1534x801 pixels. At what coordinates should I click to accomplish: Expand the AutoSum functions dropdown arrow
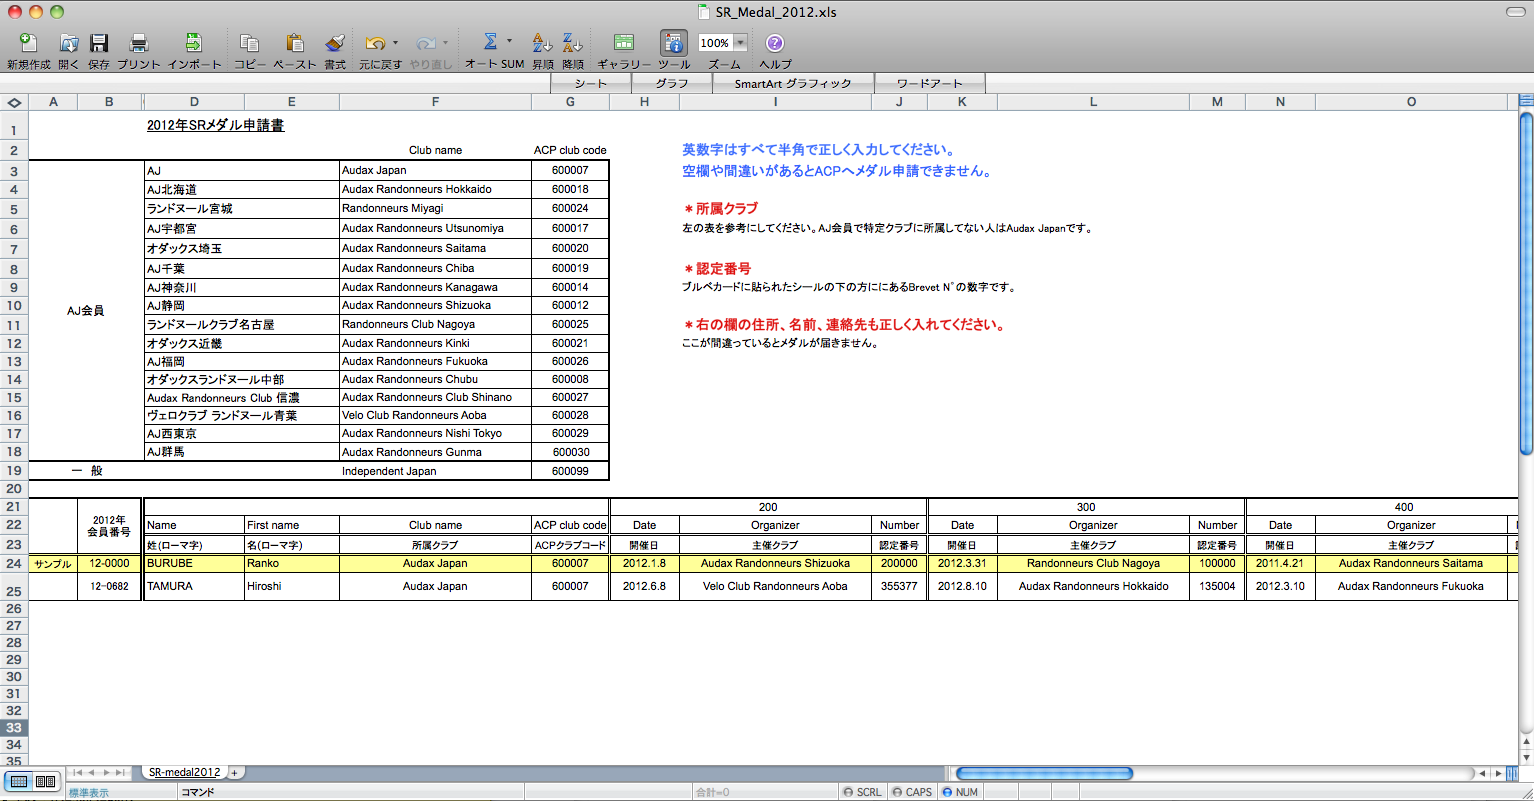coord(509,42)
